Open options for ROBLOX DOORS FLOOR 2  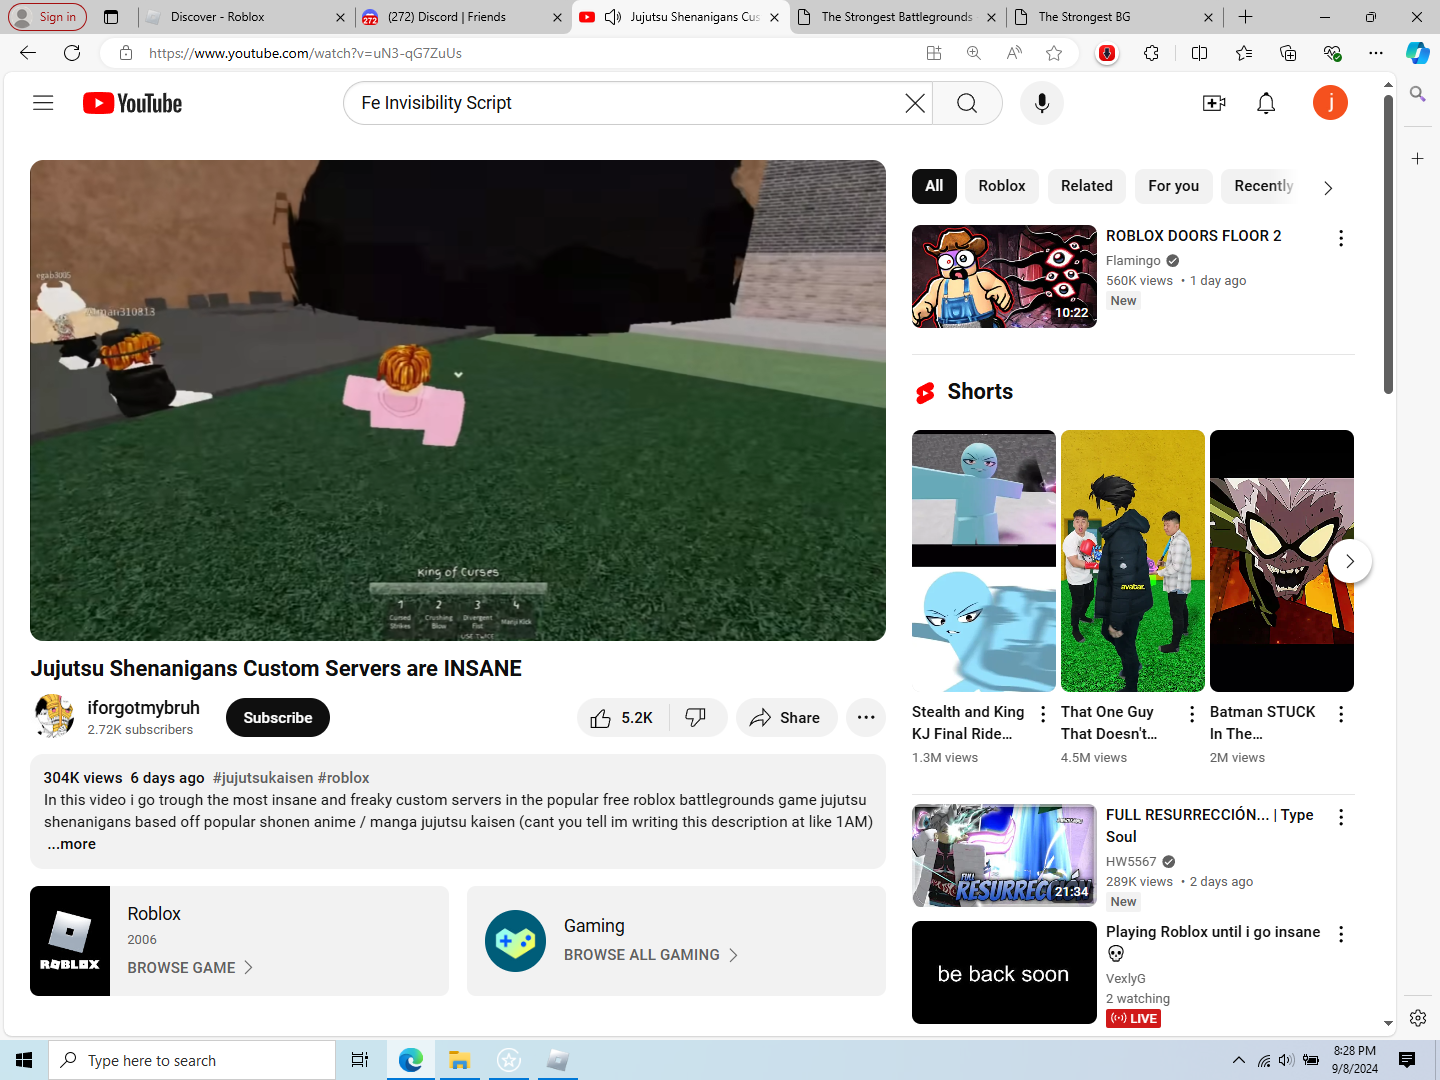point(1341,238)
